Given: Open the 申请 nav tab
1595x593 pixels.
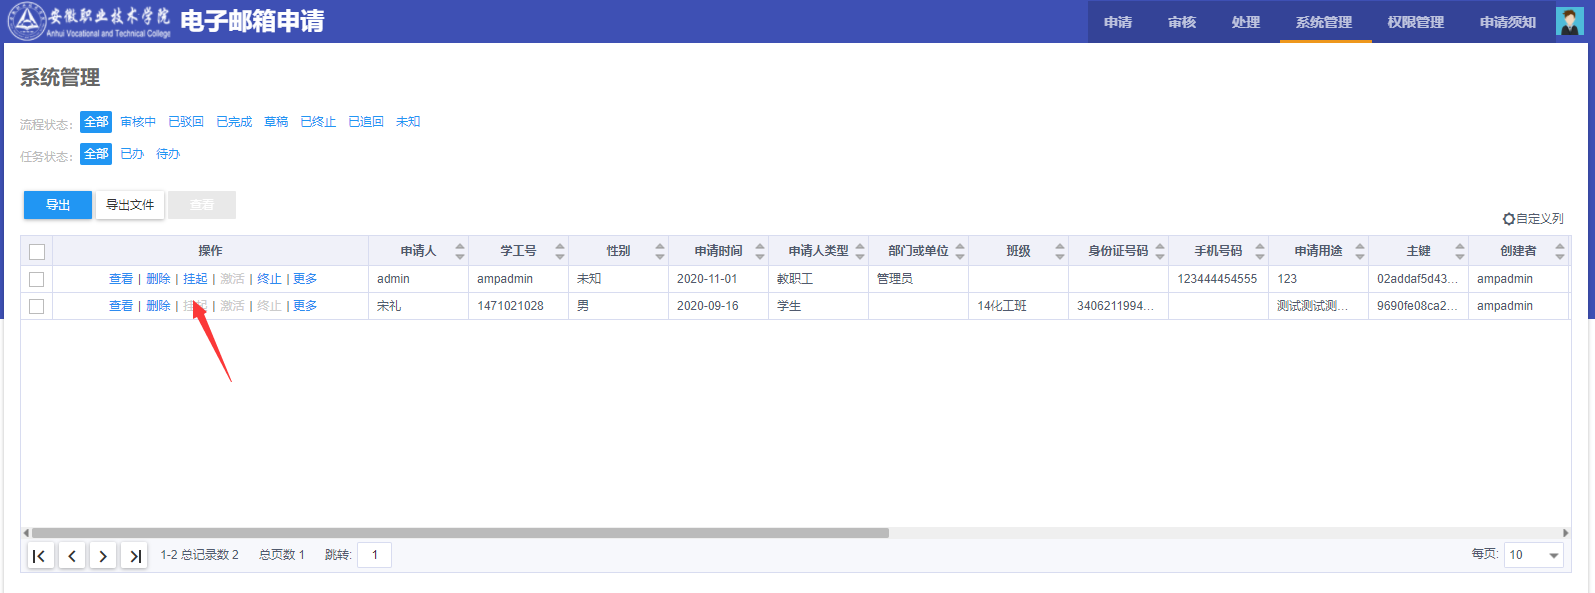Looking at the screenshot, I should click(1118, 22).
